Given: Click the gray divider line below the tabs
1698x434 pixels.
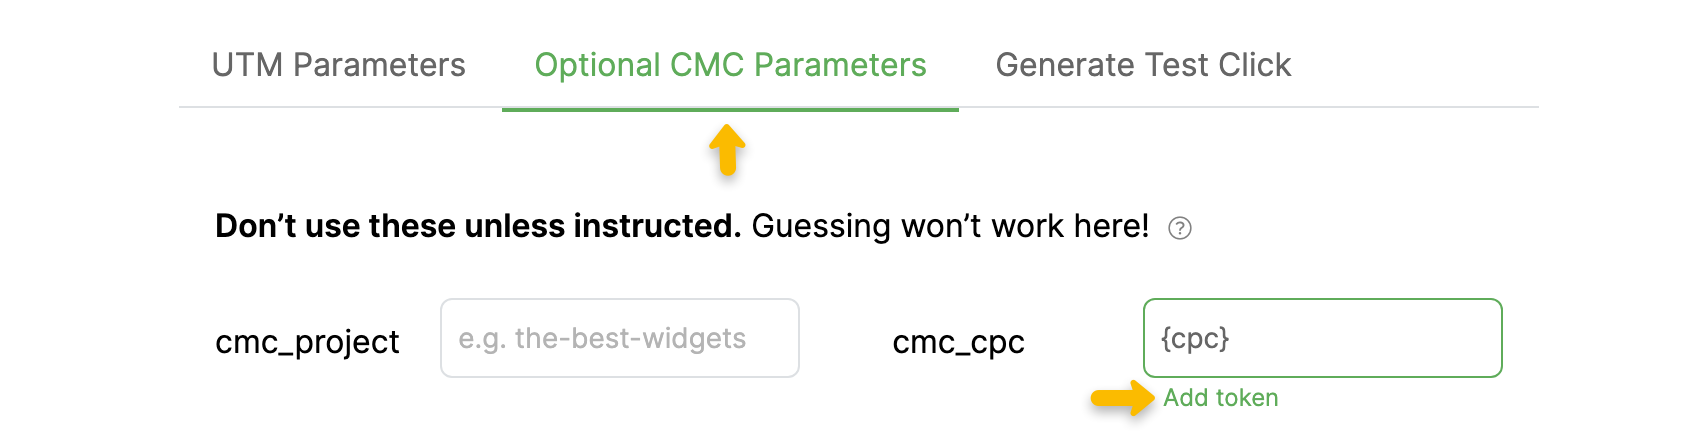Looking at the screenshot, I should tap(1250, 107).
